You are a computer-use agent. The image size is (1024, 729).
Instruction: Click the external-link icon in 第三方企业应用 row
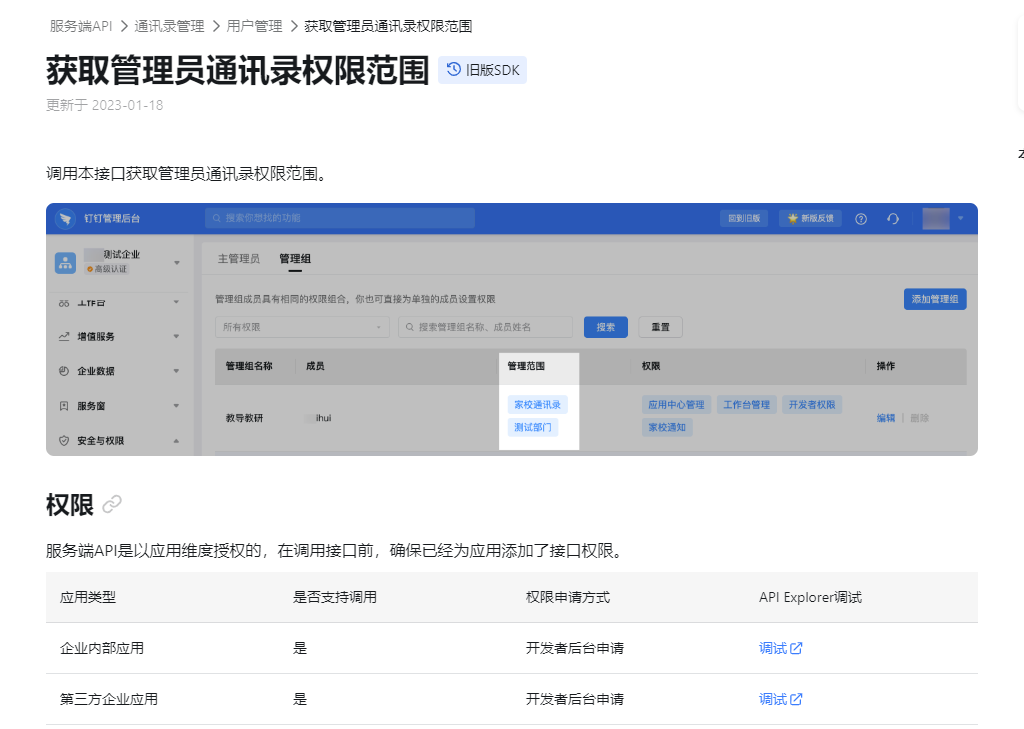(x=796, y=699)
